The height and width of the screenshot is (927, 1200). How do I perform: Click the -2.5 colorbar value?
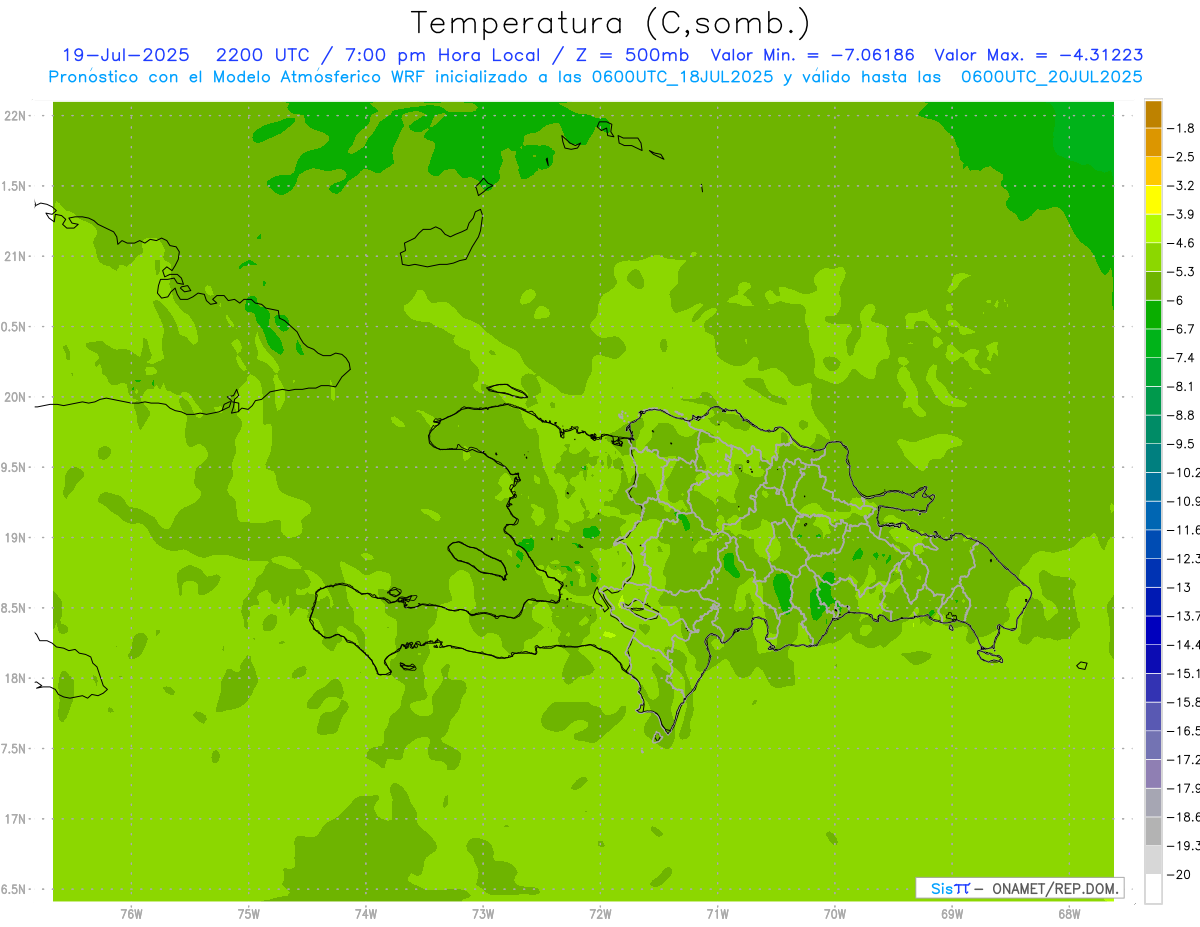(1181, 157)
